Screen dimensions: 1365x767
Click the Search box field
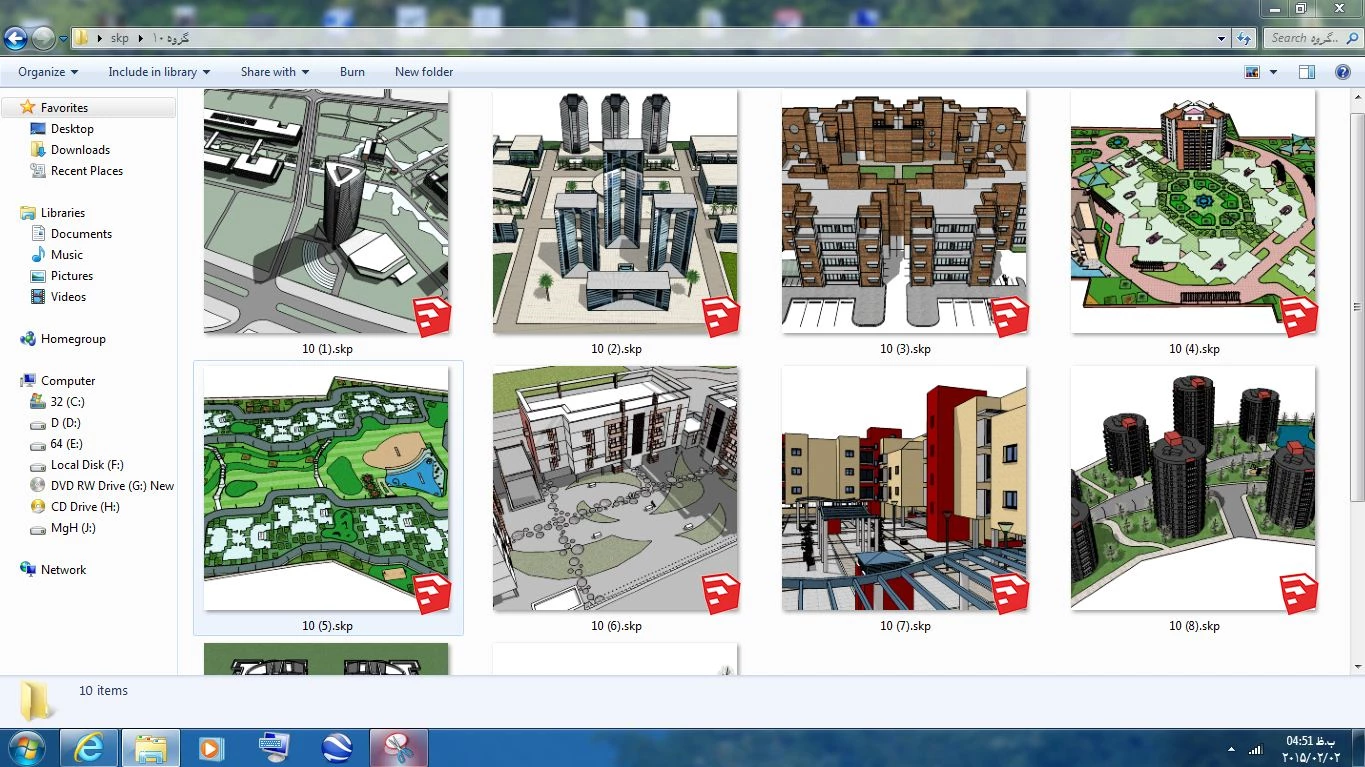tap(1311, 38)
